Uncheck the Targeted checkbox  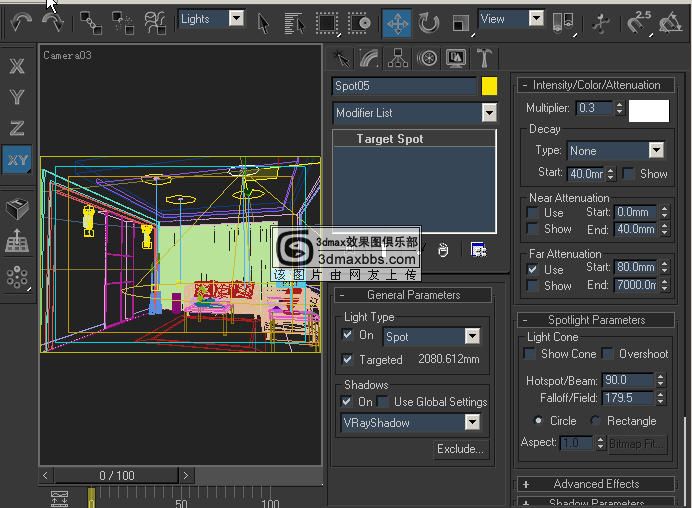pyautogui.click(x=347, y=359)
